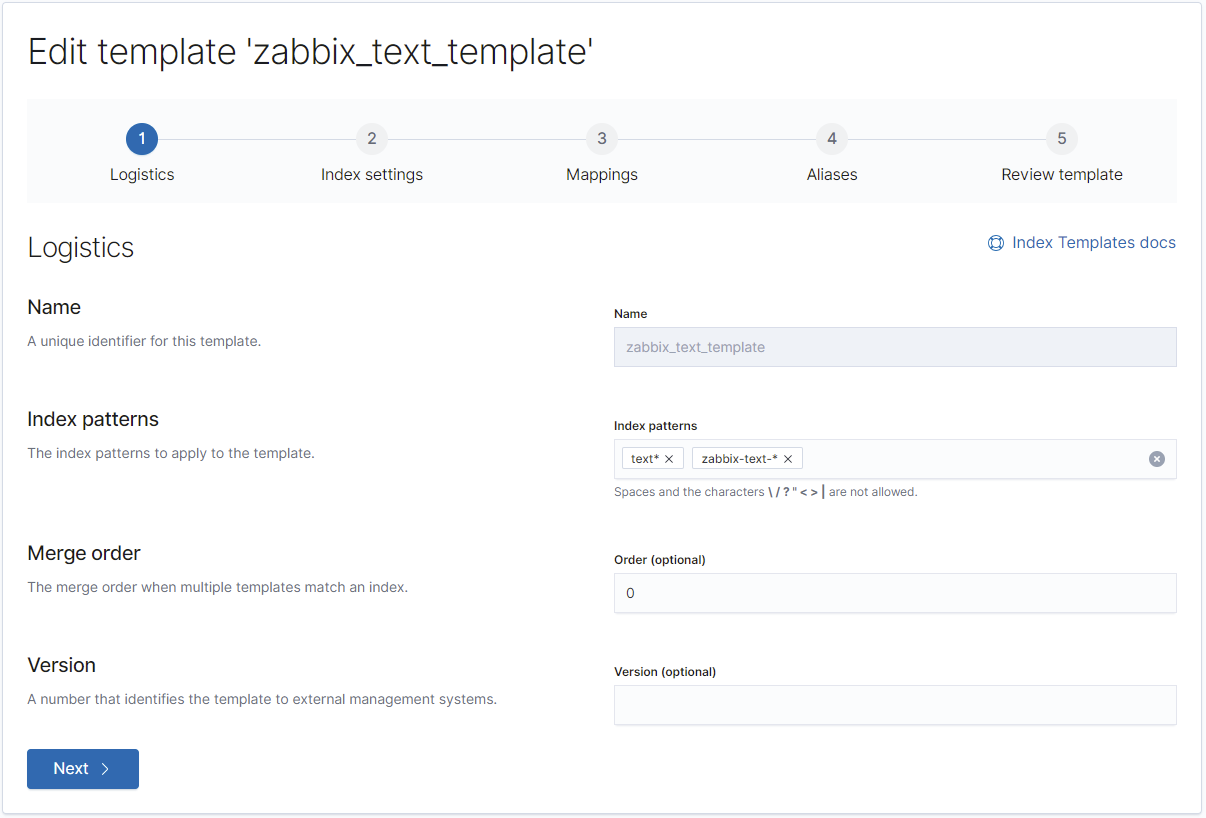The height and width of the screenshot is (818, 1206).
Task: Open the Index Templates docs link
Action: [1093, 243]
